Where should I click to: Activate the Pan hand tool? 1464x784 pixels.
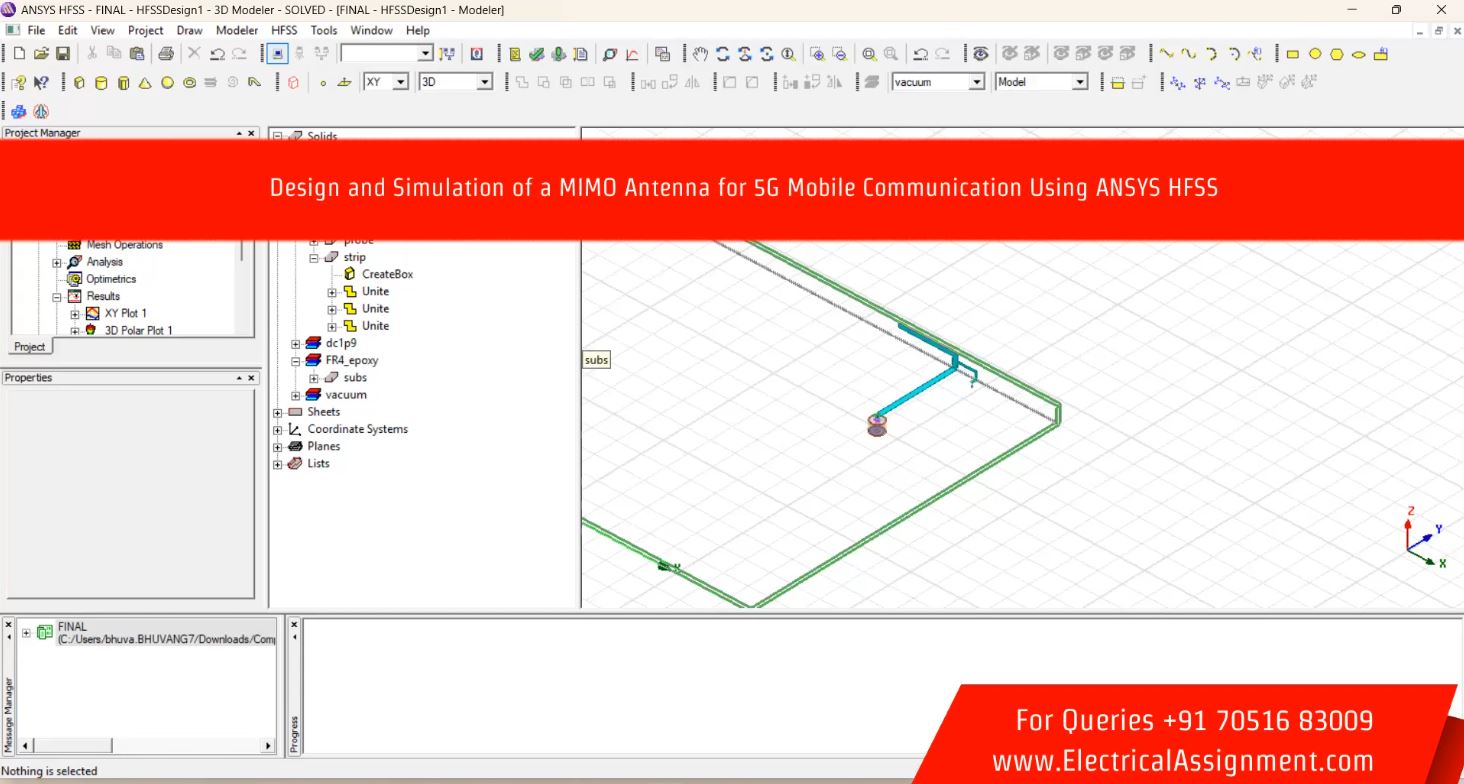700,54
